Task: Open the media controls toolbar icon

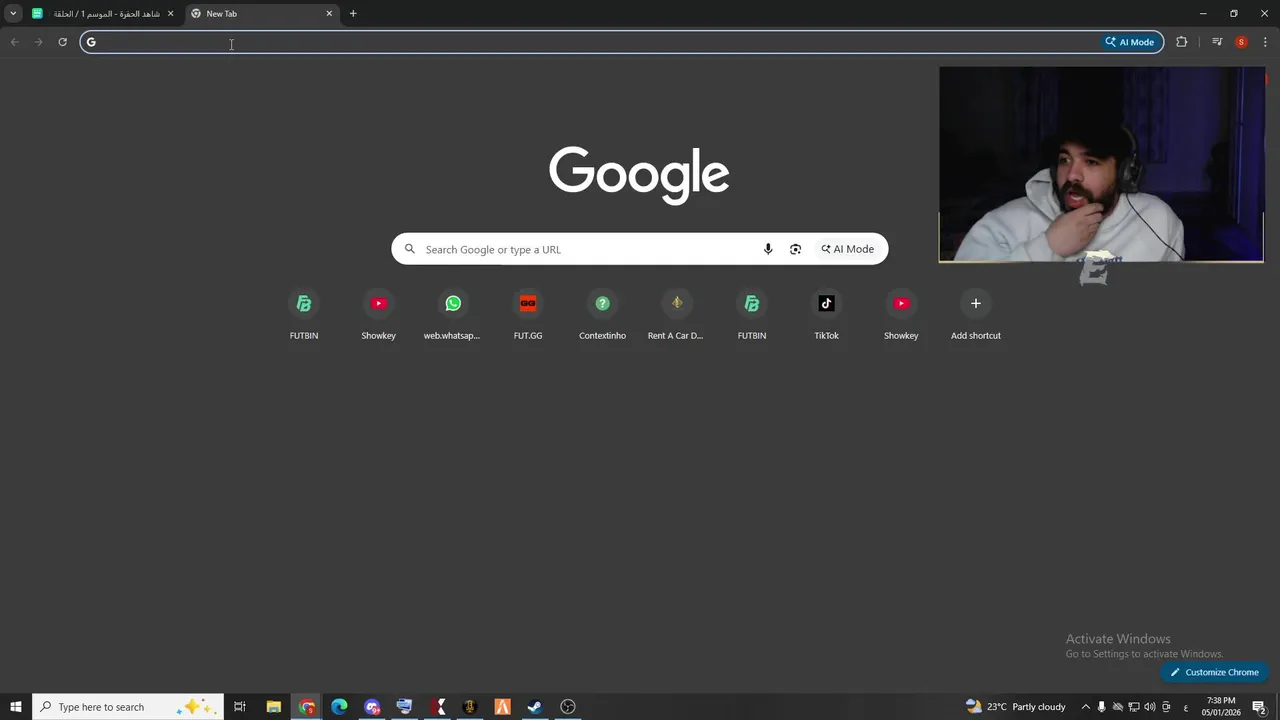Action: 1217,42
